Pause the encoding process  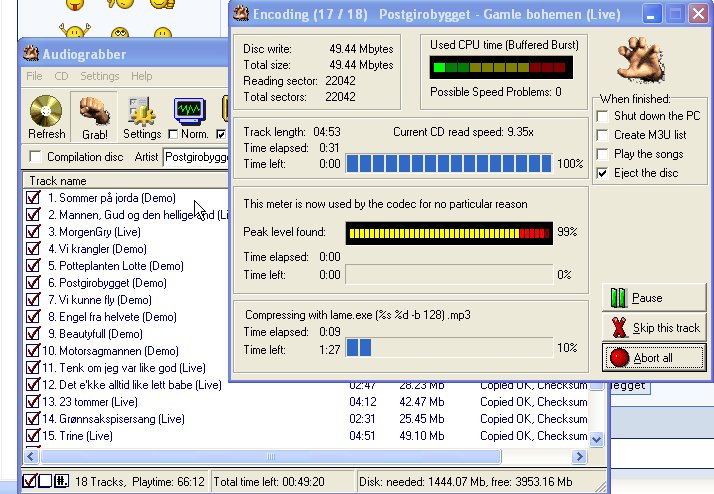tap(654, 298)
